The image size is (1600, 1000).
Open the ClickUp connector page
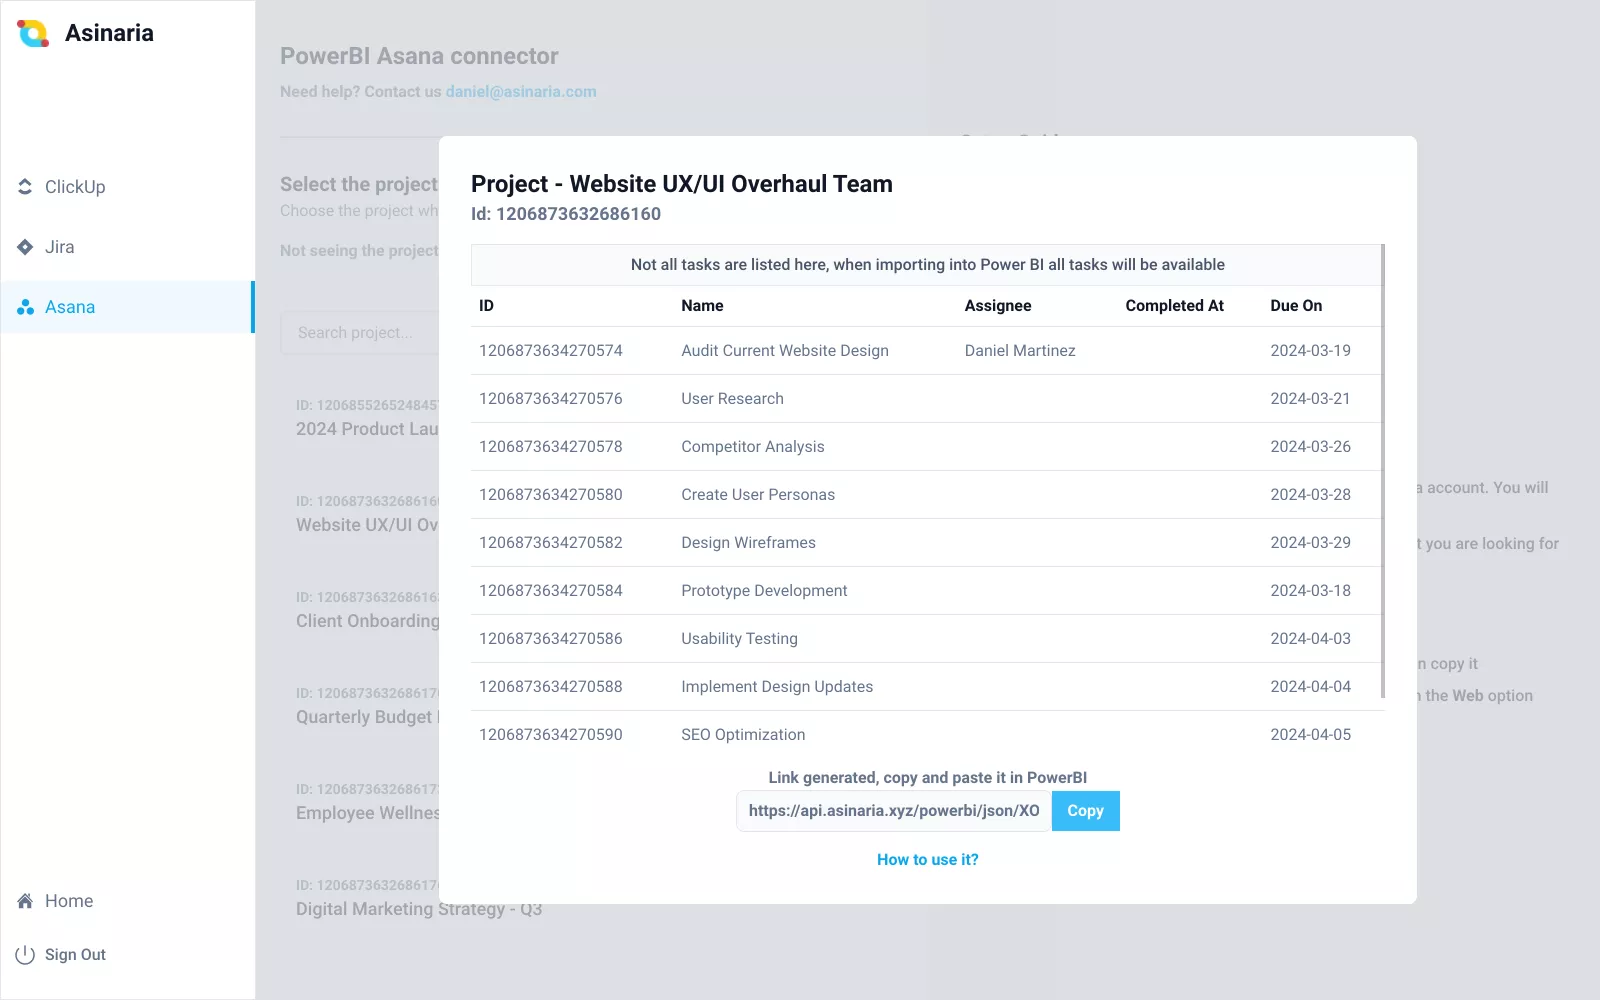coord(75,187)
